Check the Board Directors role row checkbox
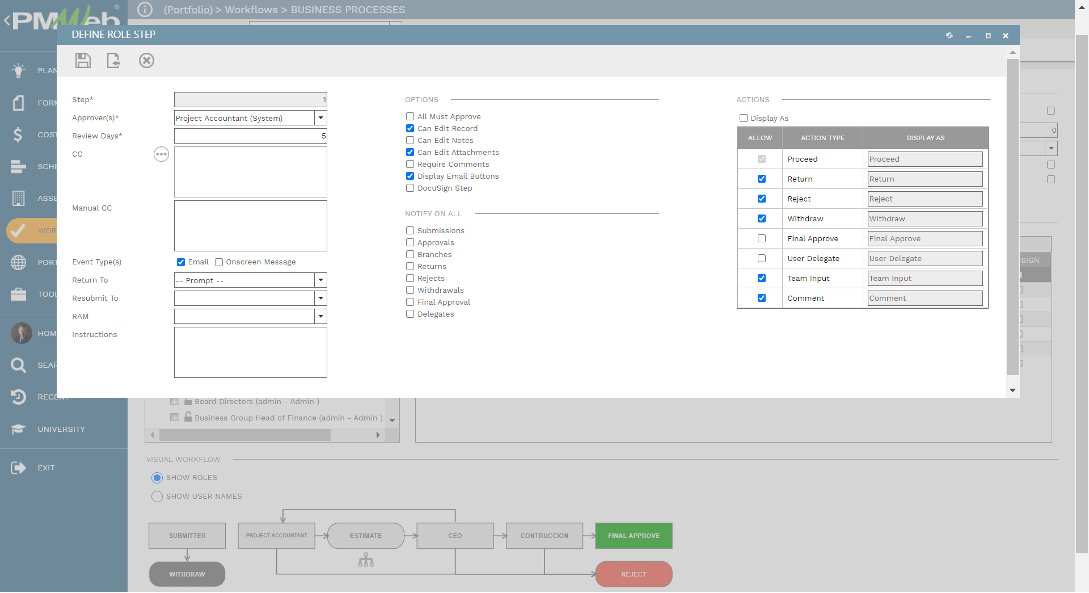The image size is (1089, 593). tap(174, 401)
